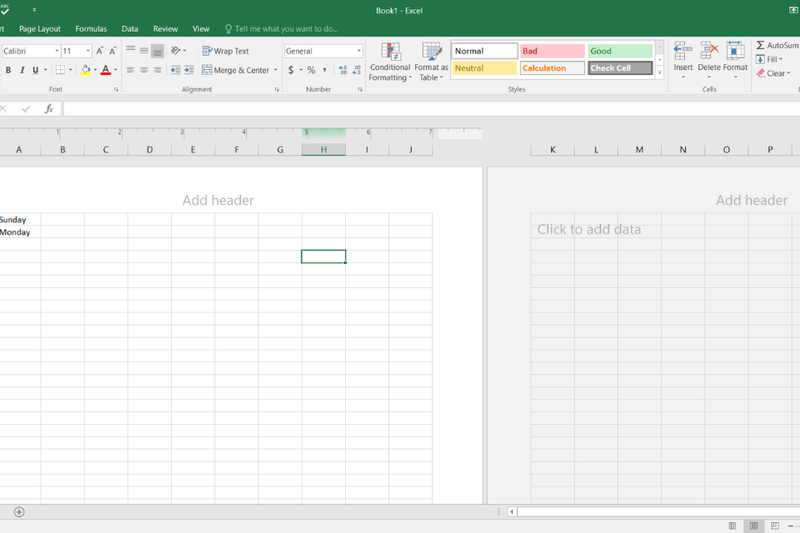Apply the Normal cell style

point(485,51)
